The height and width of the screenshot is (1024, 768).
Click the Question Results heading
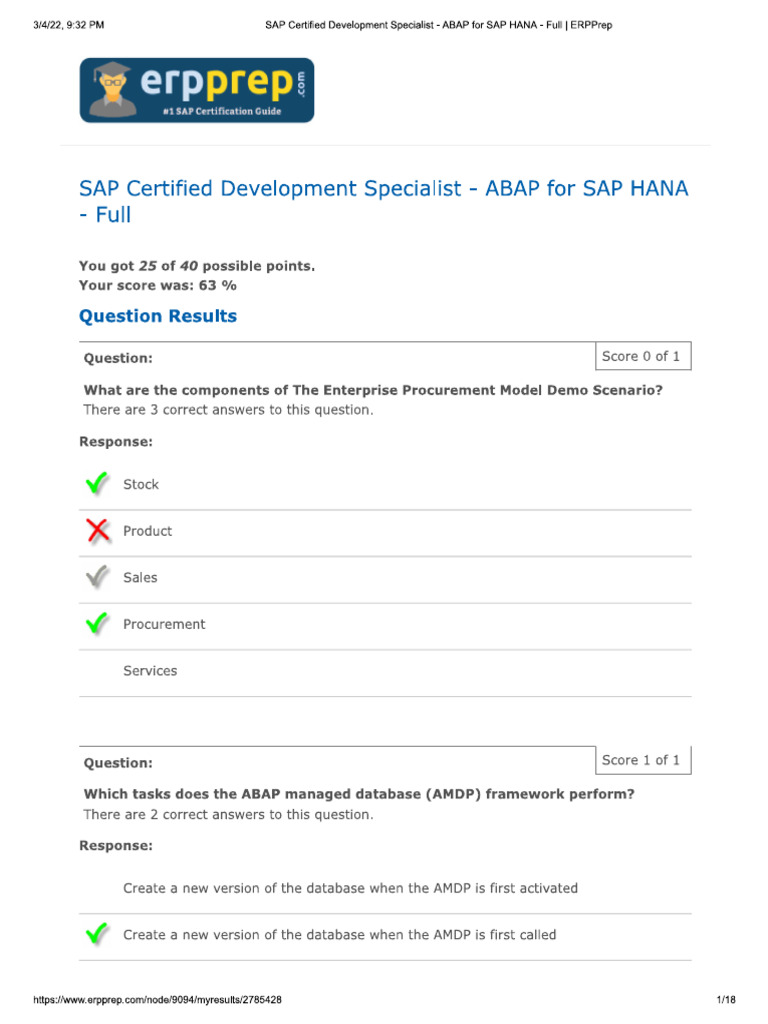(x=158, y=316)
